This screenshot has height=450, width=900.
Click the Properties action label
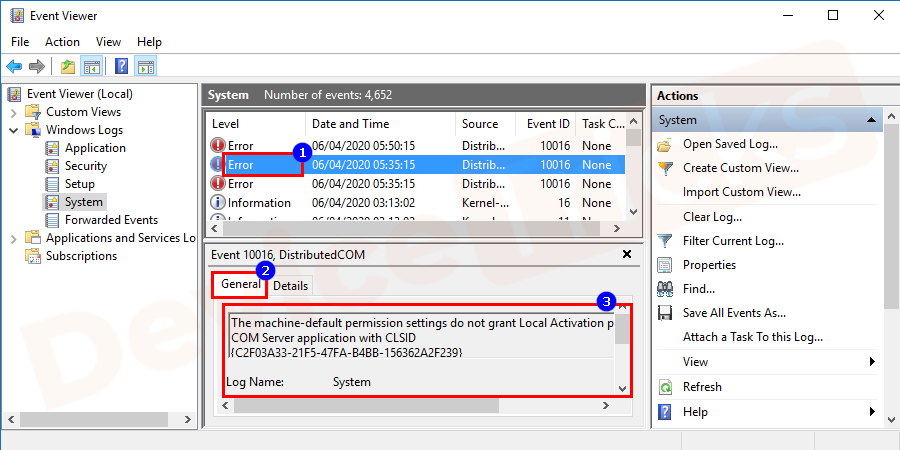click(709, 265)
